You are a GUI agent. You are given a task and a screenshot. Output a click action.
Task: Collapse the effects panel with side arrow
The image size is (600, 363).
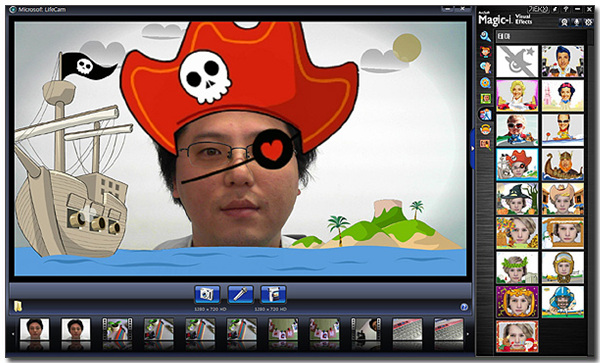(x=473, y=148)
